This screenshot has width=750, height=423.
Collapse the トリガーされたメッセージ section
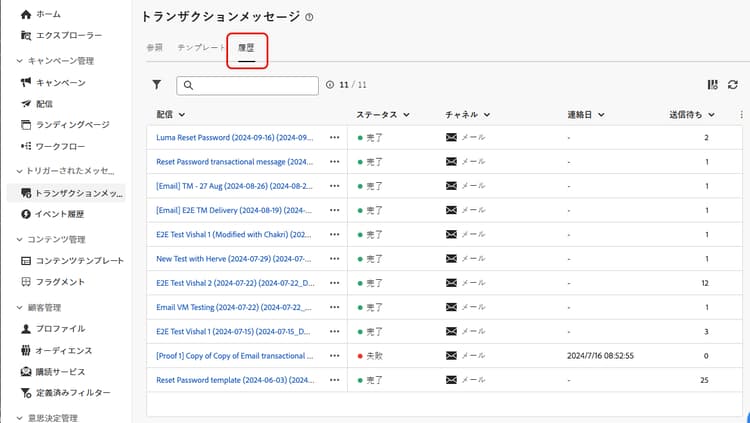[x=19, y=171]
